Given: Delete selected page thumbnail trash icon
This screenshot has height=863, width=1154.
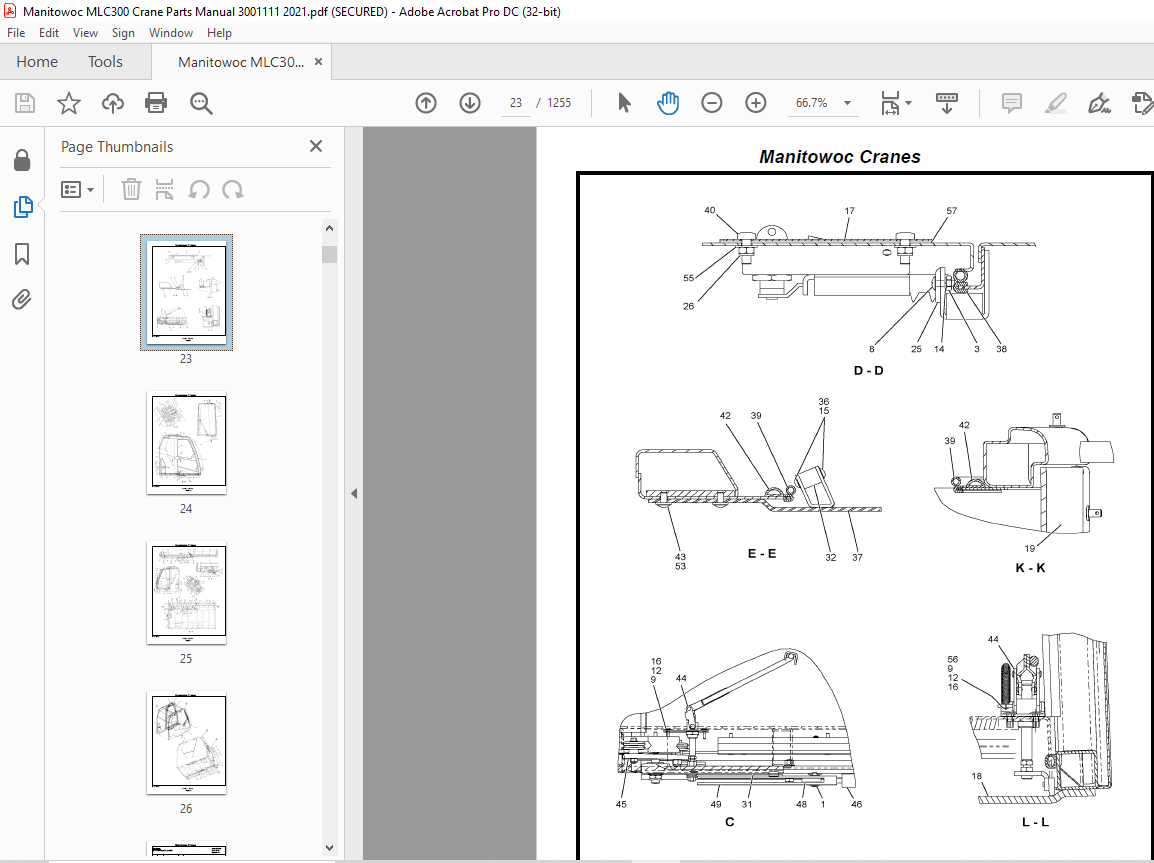Looking at the screenshot, I should click(131, 190).
